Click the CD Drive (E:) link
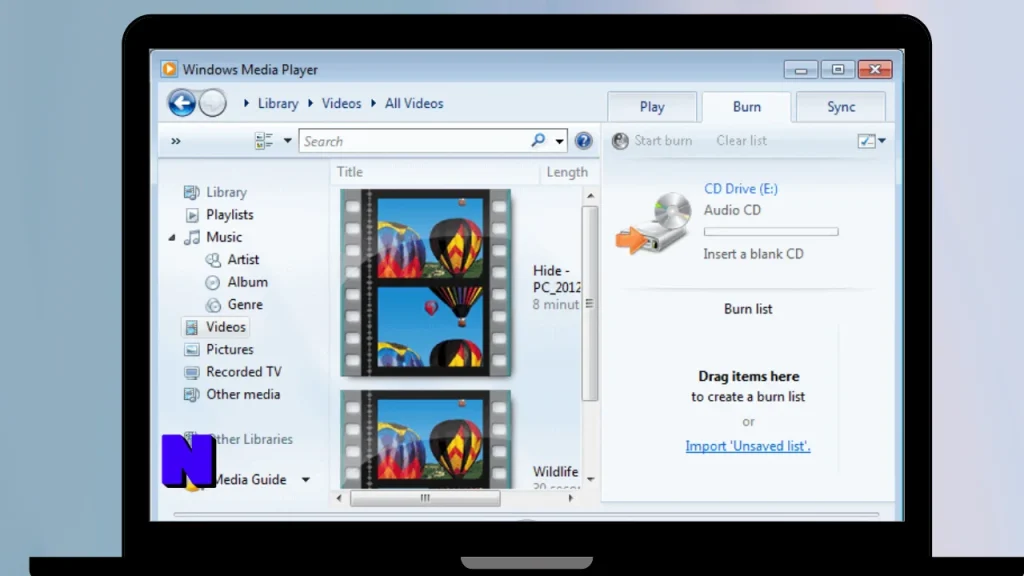 (741, 189)
